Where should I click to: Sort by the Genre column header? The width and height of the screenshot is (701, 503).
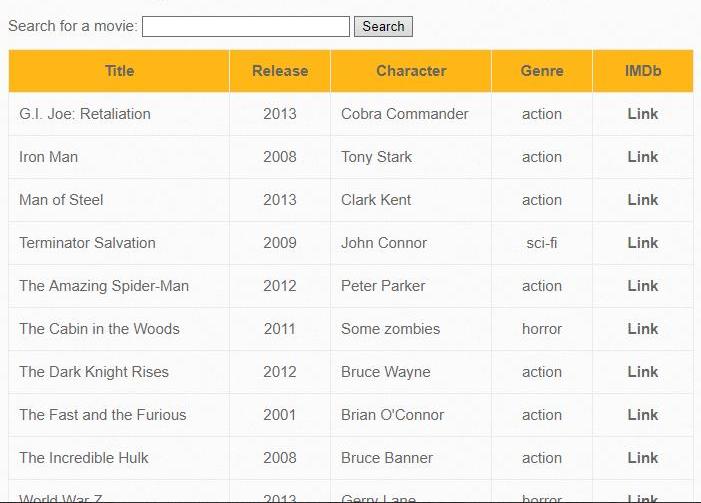(542, 71)
